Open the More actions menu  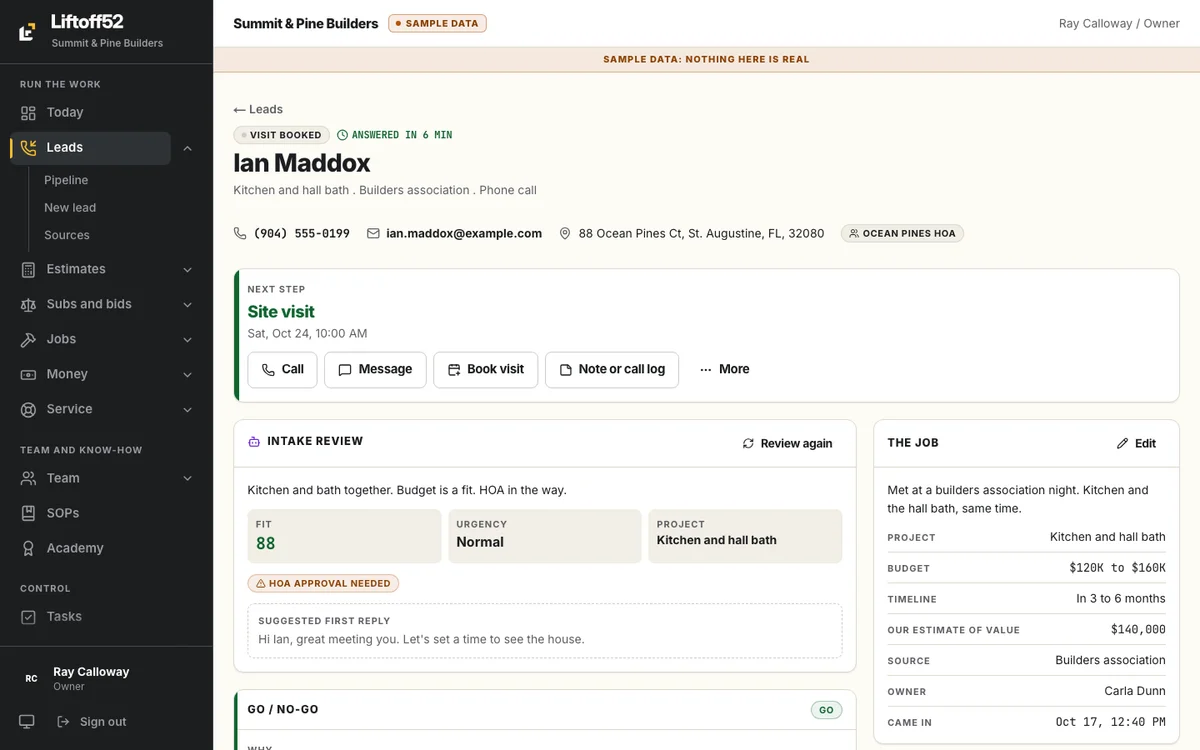[x=724, y=369]
